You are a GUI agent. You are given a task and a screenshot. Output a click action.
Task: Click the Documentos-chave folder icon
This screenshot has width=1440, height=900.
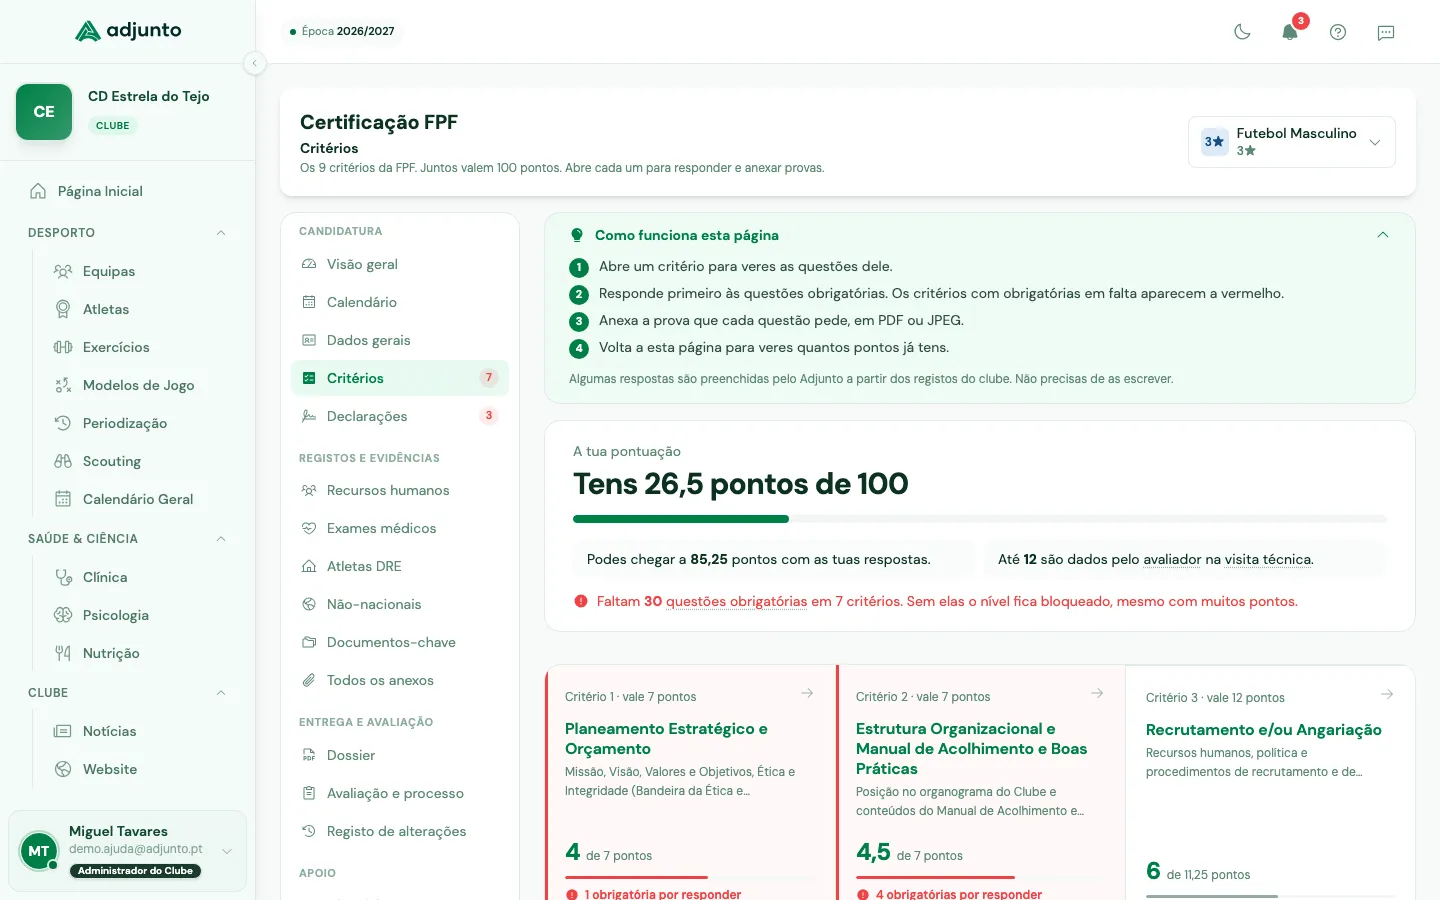[x=309, y=642]
